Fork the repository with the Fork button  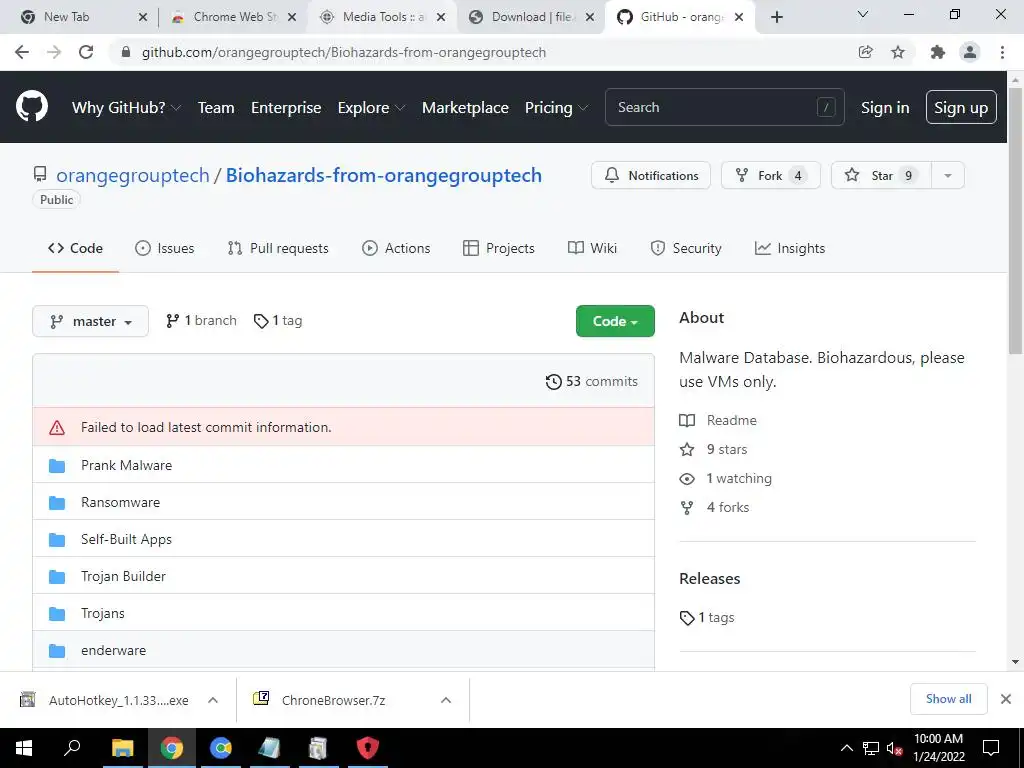(771, 175)
